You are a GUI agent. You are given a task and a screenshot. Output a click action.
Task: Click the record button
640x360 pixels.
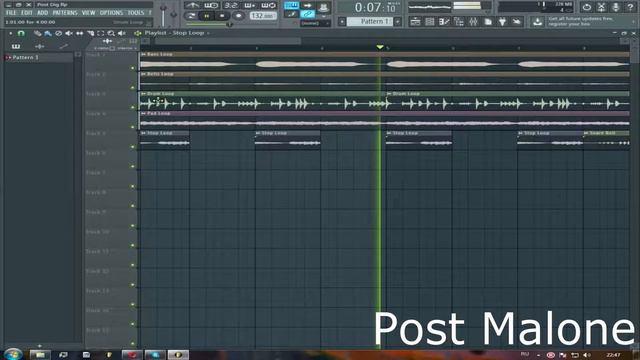(x=238, y=16)
